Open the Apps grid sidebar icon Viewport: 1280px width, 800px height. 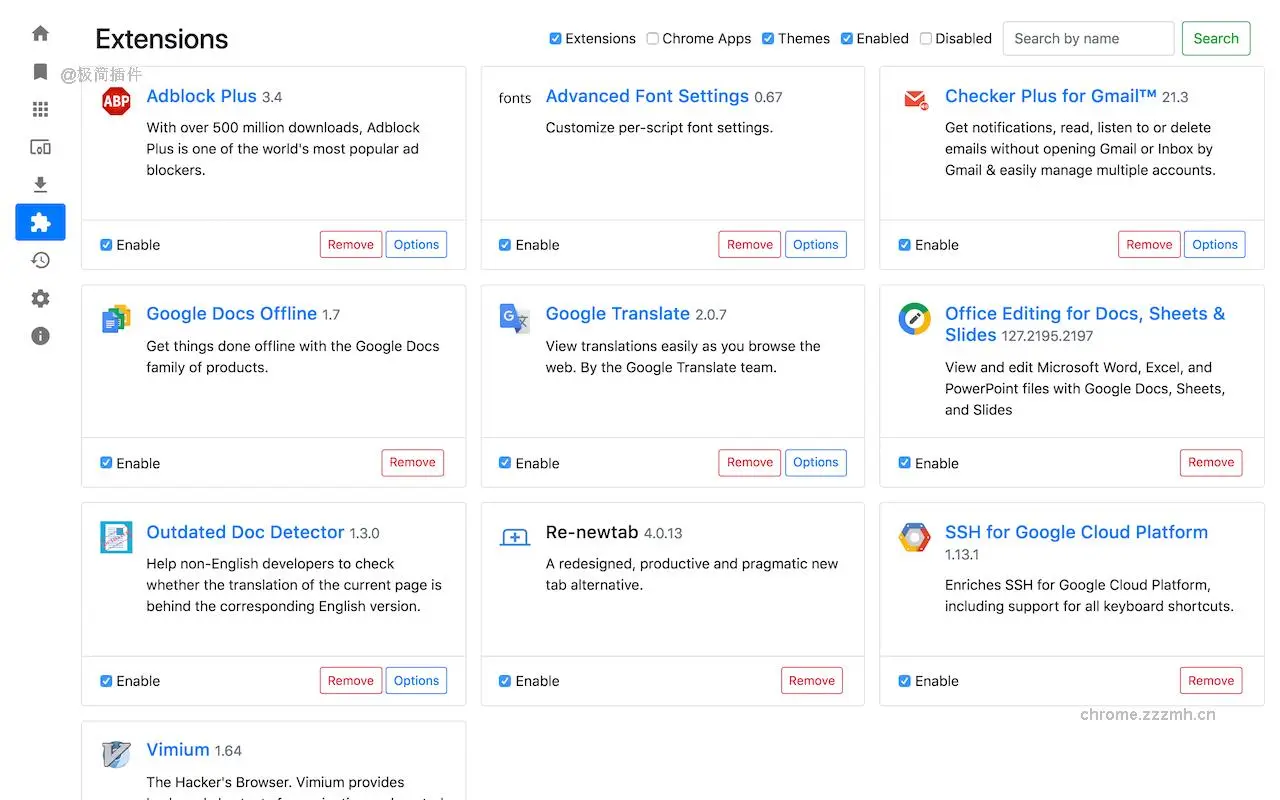pos(40,109)
